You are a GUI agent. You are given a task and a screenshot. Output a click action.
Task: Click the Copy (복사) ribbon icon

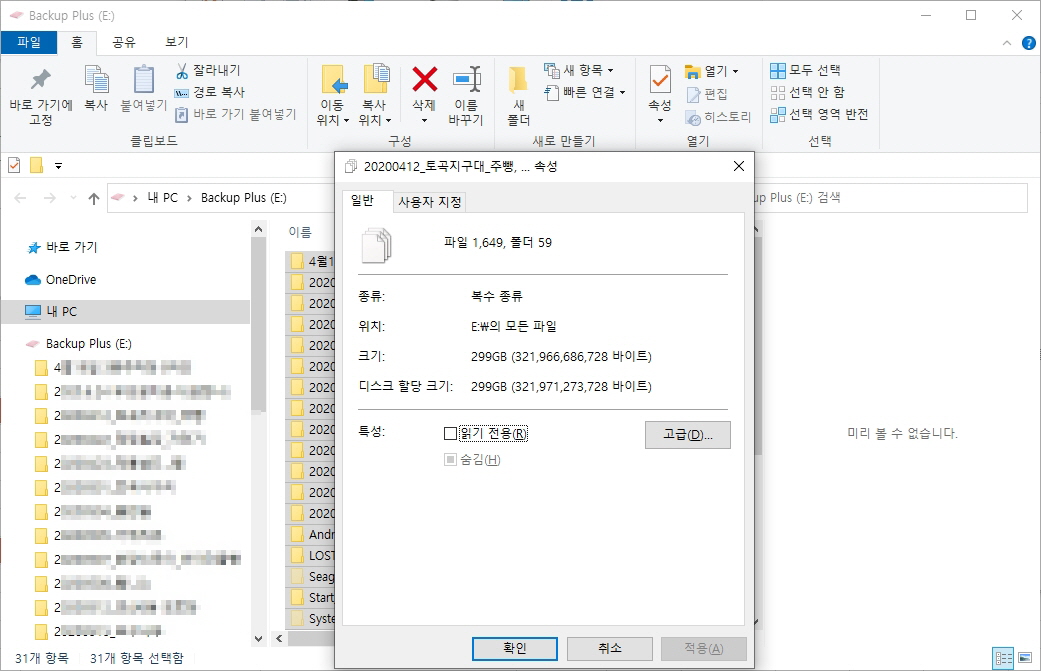[x=96, y=88]
